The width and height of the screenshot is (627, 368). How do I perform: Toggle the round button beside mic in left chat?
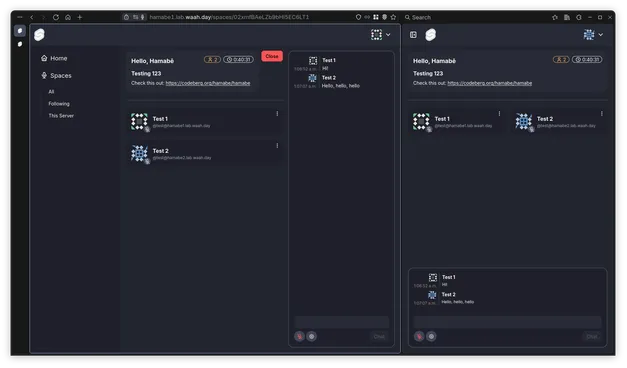(312, 336)
